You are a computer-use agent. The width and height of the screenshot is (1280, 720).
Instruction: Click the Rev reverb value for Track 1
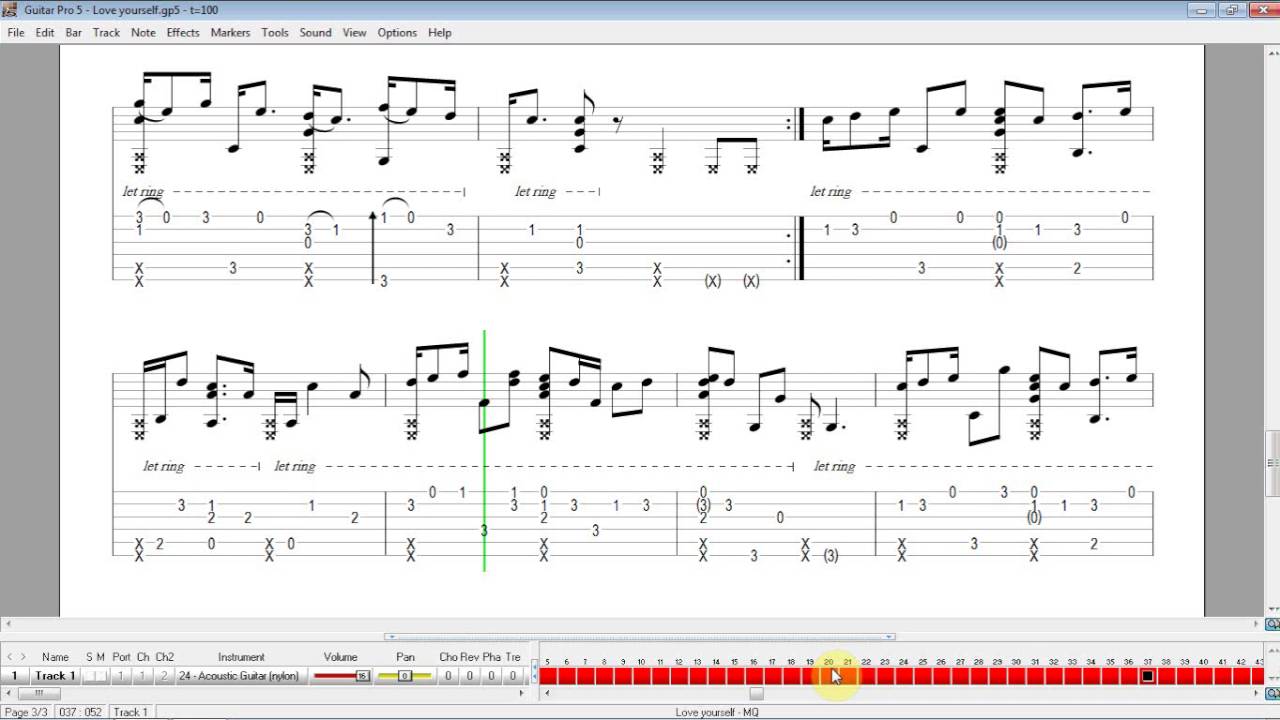pos(469,676)
